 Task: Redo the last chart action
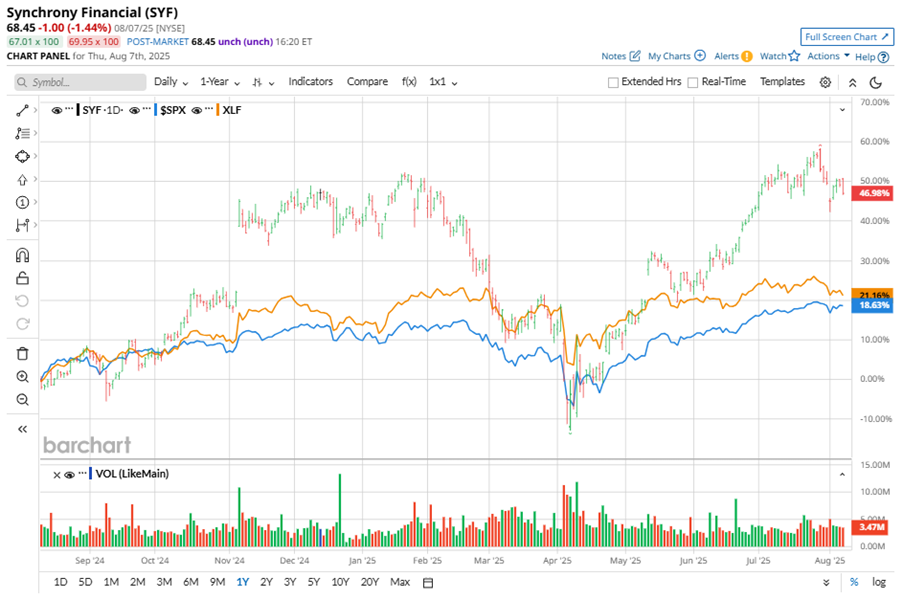[x=22, y=324]
